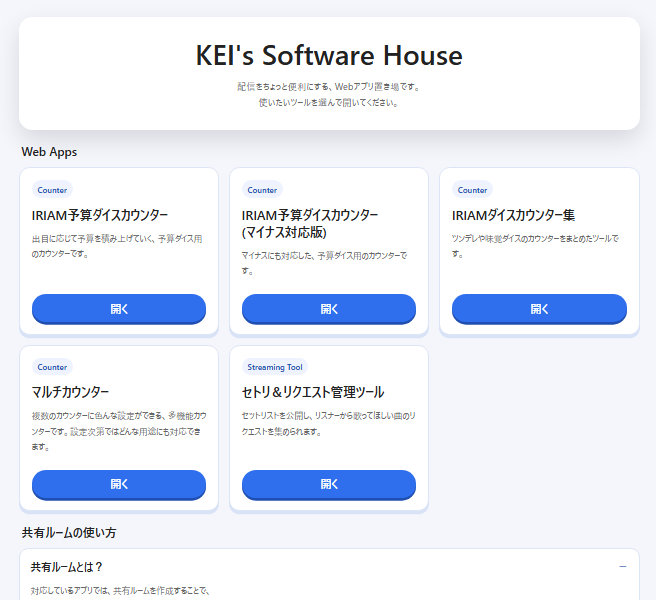Click the 使いたいツールを選んで開いてください text
The width and height of the screenshot is (656, 600).
(x=329, y=103)
